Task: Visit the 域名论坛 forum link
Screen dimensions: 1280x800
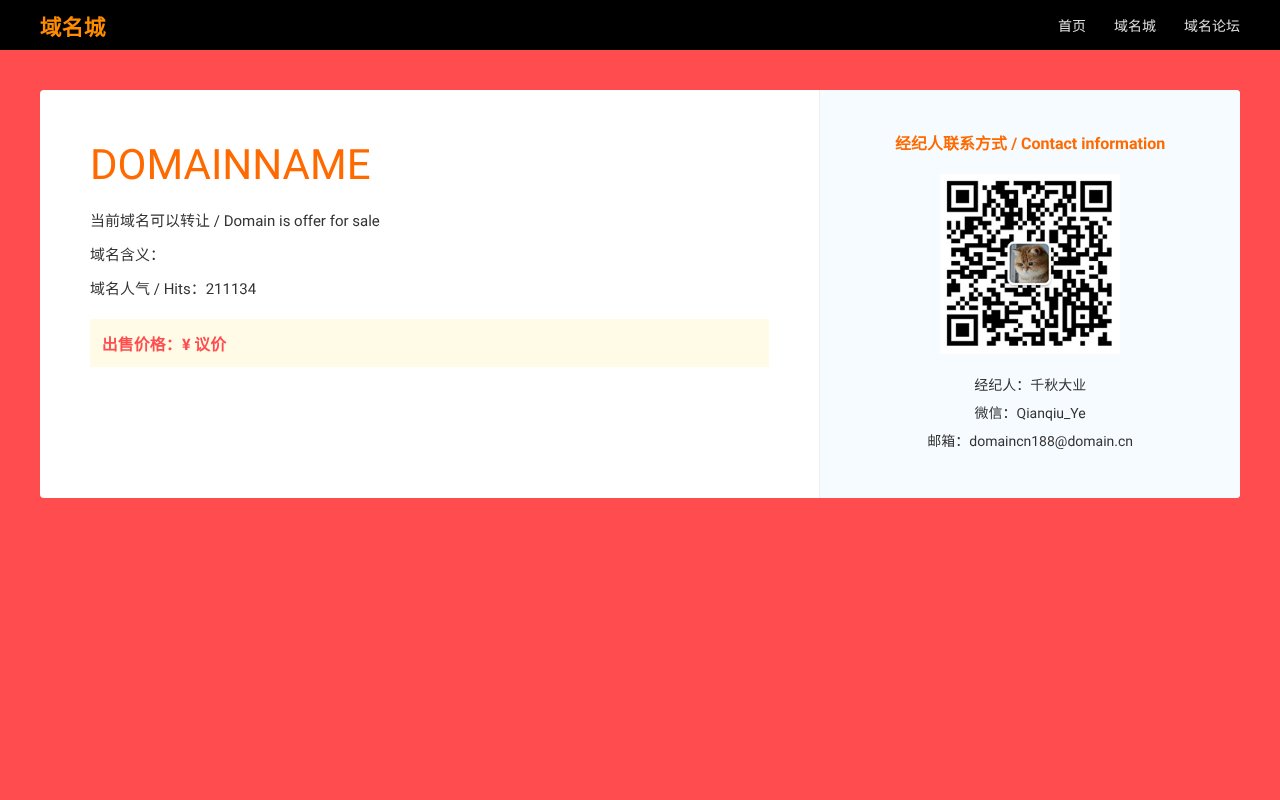Action: pos(1211,26)
